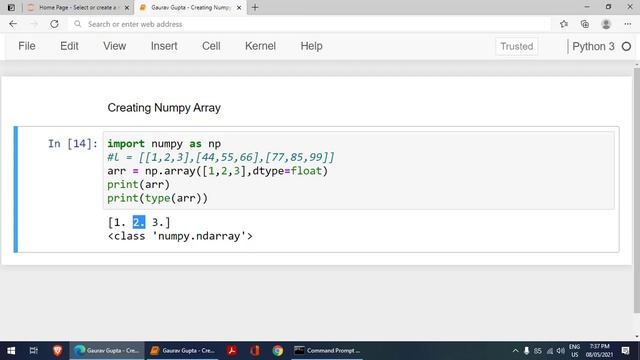The image size is (640, 360).
Task: Click the Trusted notebook button
Action: [517, 47]
